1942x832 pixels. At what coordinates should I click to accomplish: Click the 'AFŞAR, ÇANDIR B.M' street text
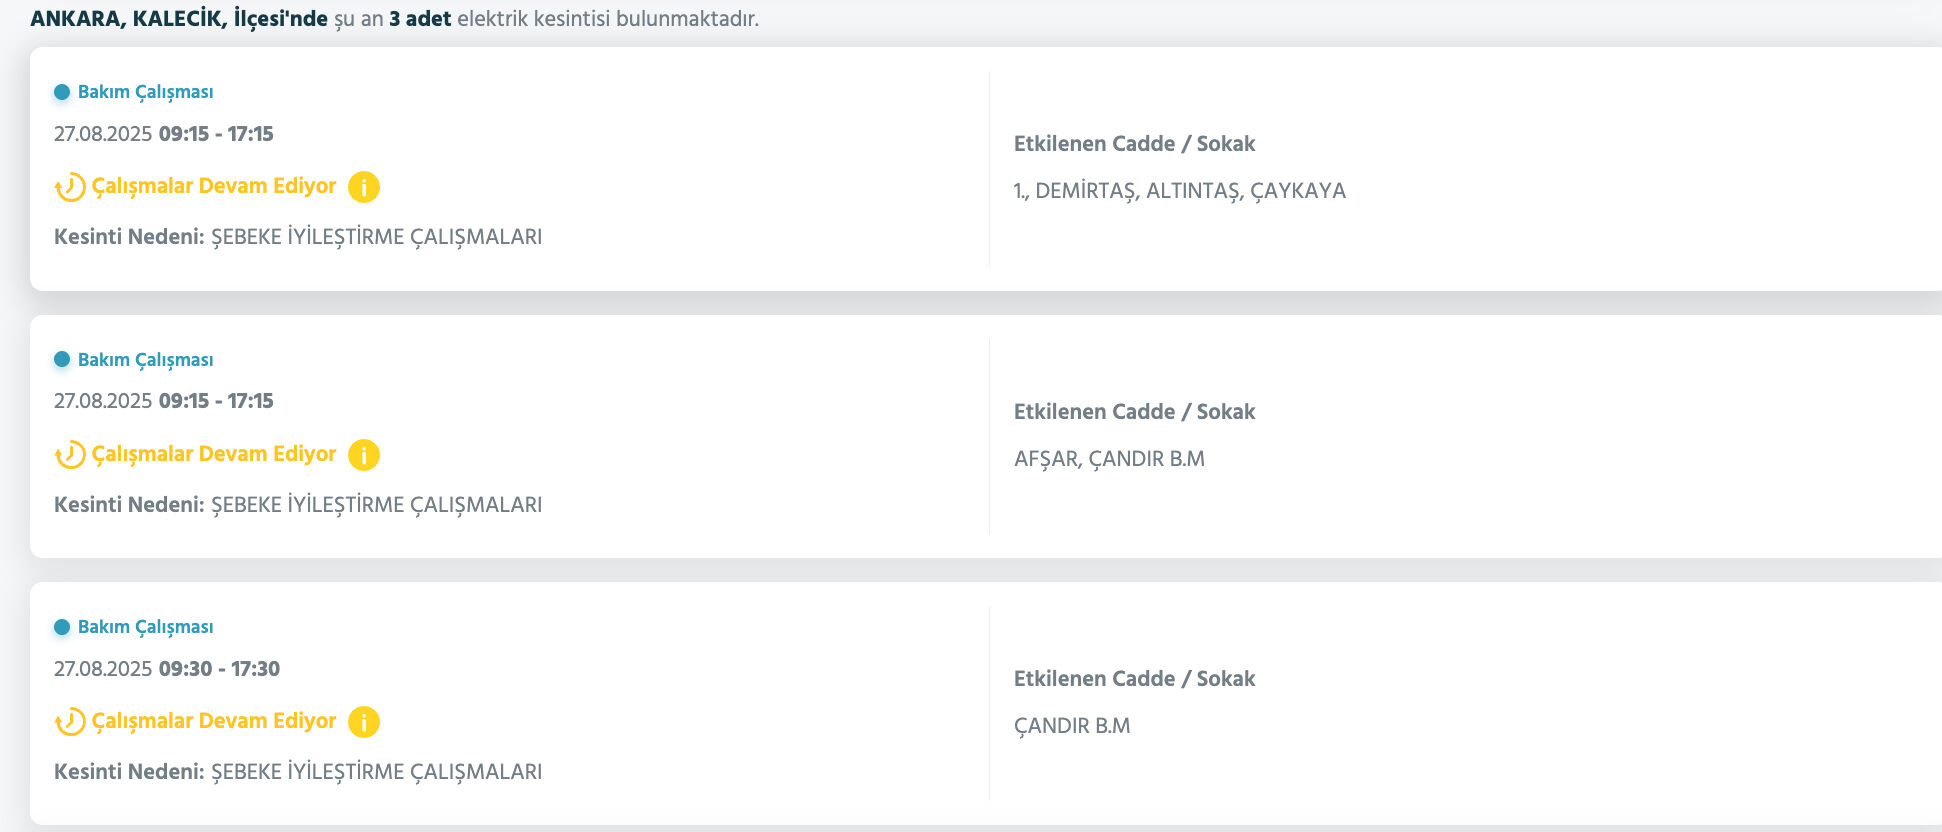(x=1109, y=459)
